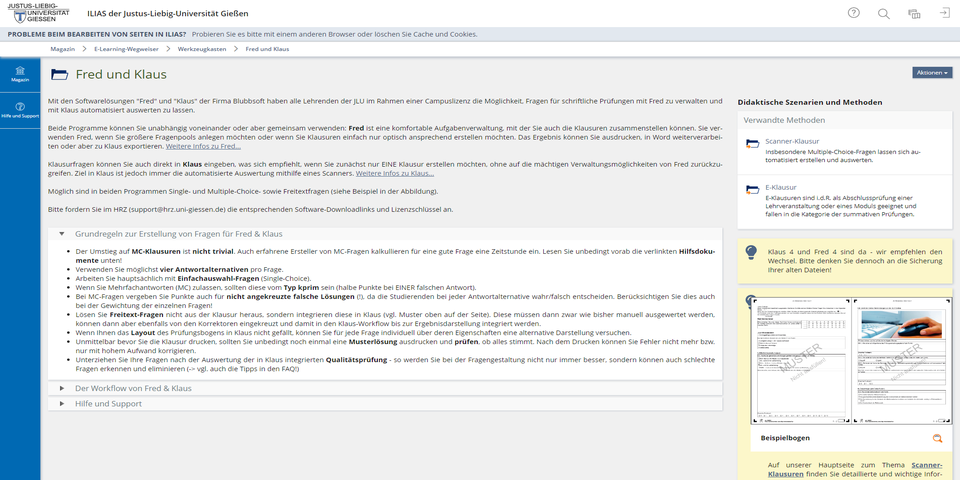Click the Scanner-Klausur folder icon
Viewport: 960px width, 480px height.
752,144
